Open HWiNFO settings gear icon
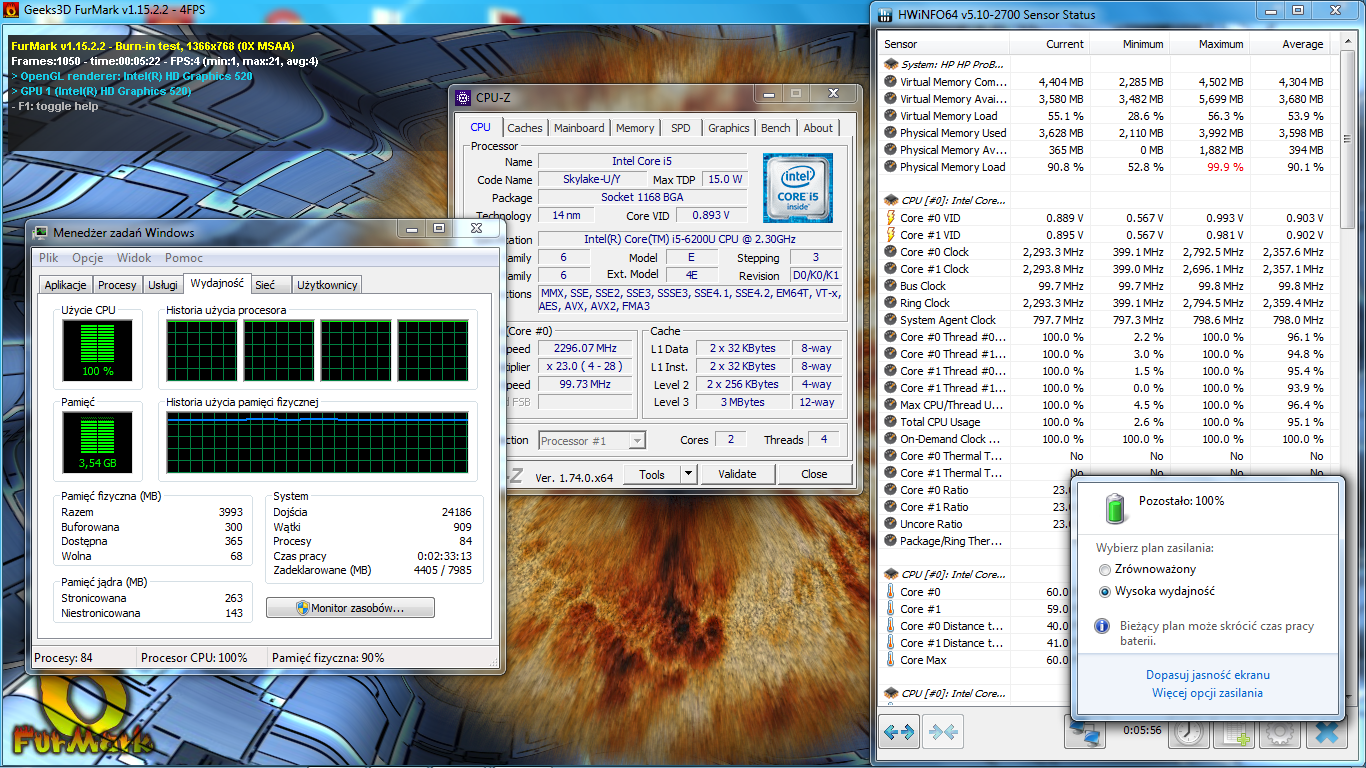 [x=1279, y=733]
